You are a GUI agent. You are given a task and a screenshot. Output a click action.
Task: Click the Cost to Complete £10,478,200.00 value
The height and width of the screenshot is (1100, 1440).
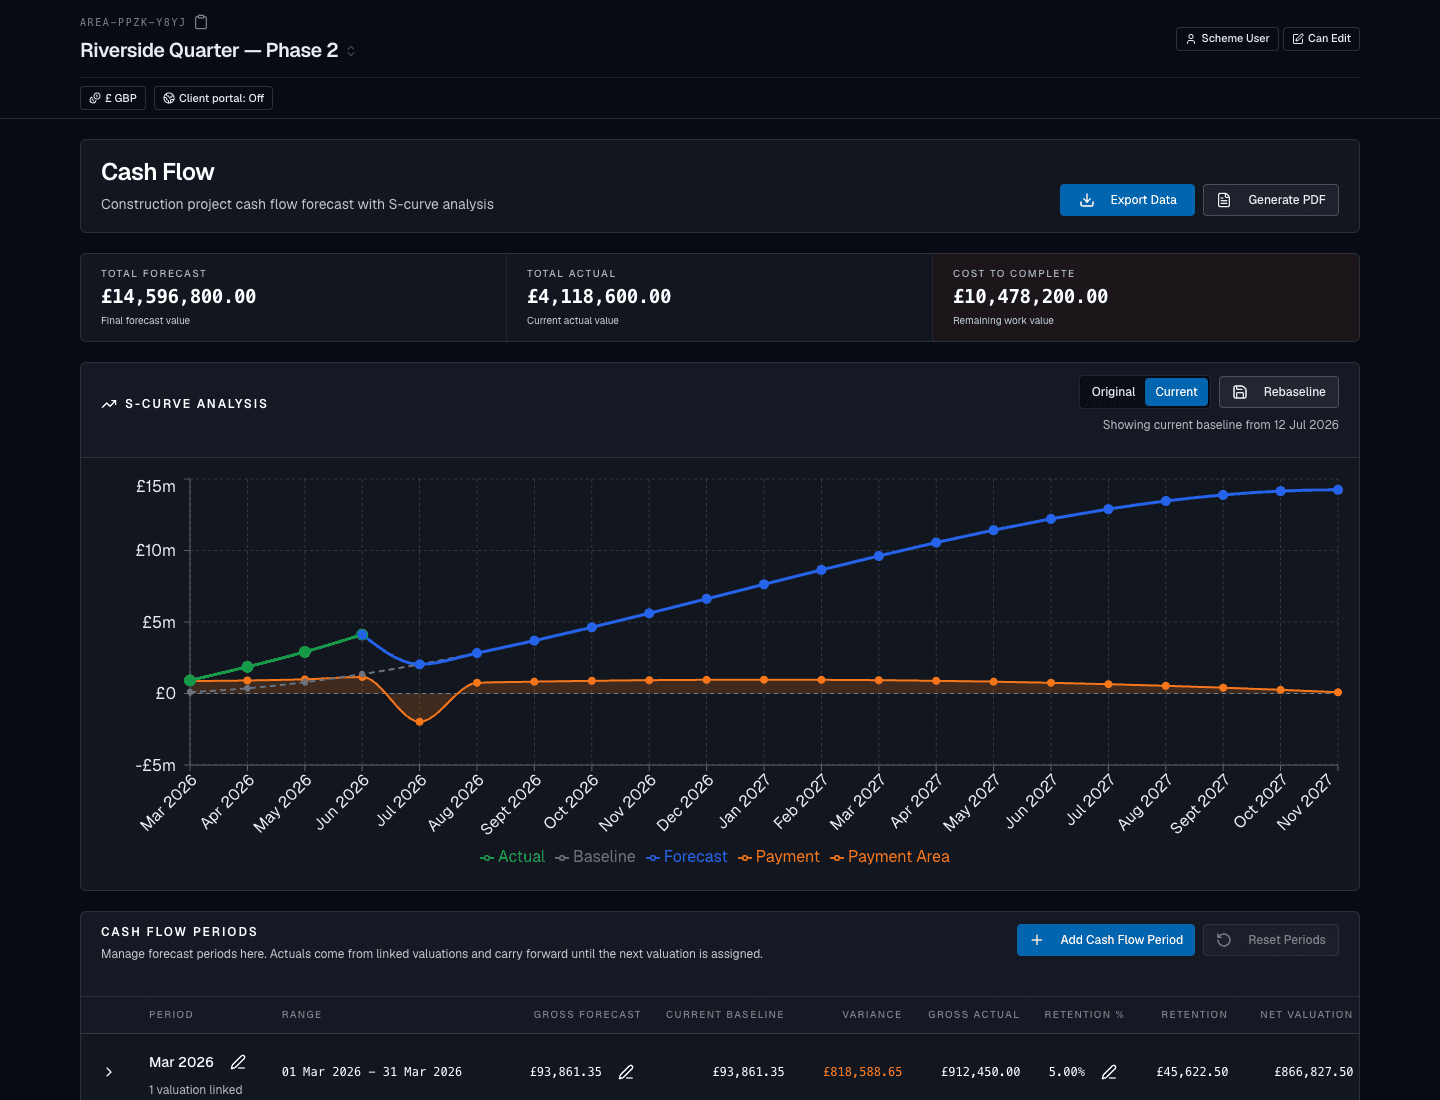1030,297
